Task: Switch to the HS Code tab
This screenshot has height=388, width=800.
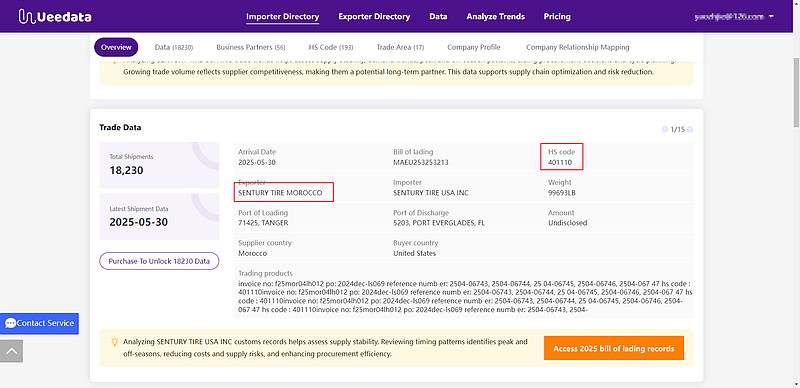Action: click(x=331, y=47)
